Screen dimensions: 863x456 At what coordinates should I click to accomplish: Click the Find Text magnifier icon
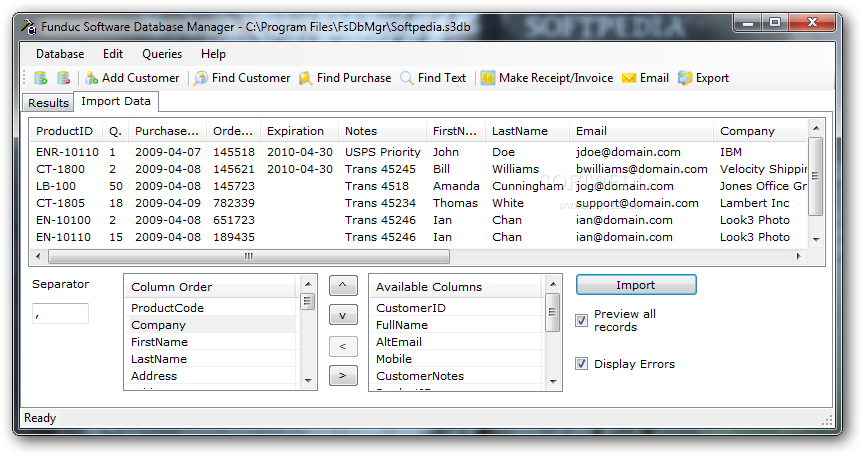(407, 78)
